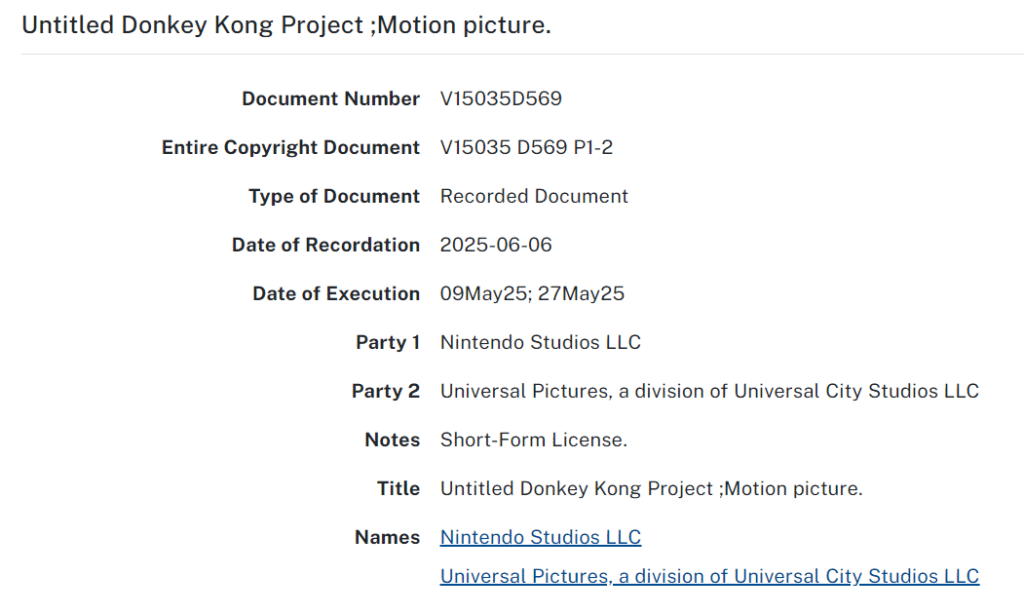
Task: Select the document number V15035D569
Action: (501, 99)
